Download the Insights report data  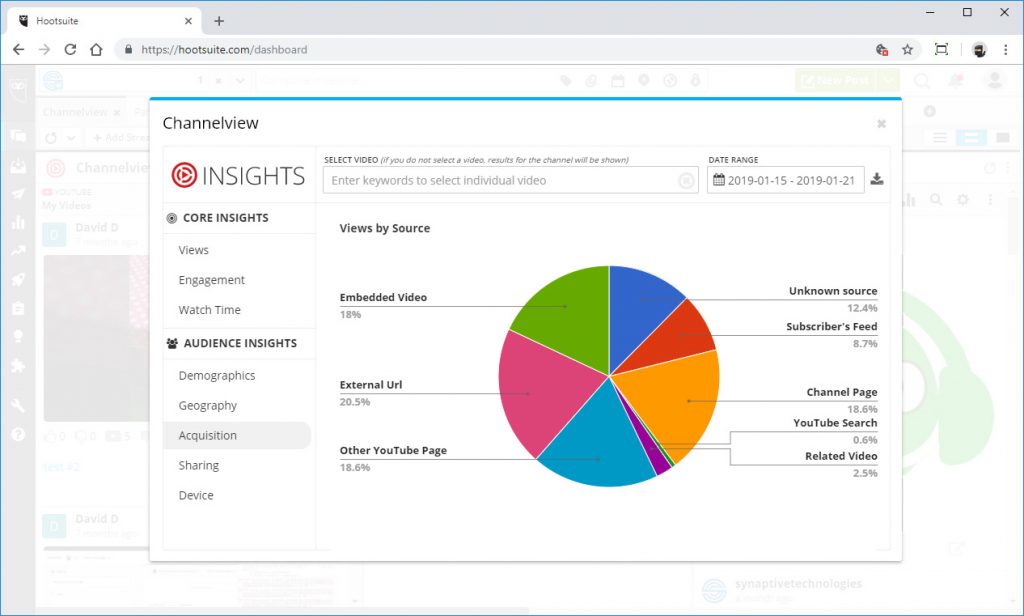pos(877,179)
